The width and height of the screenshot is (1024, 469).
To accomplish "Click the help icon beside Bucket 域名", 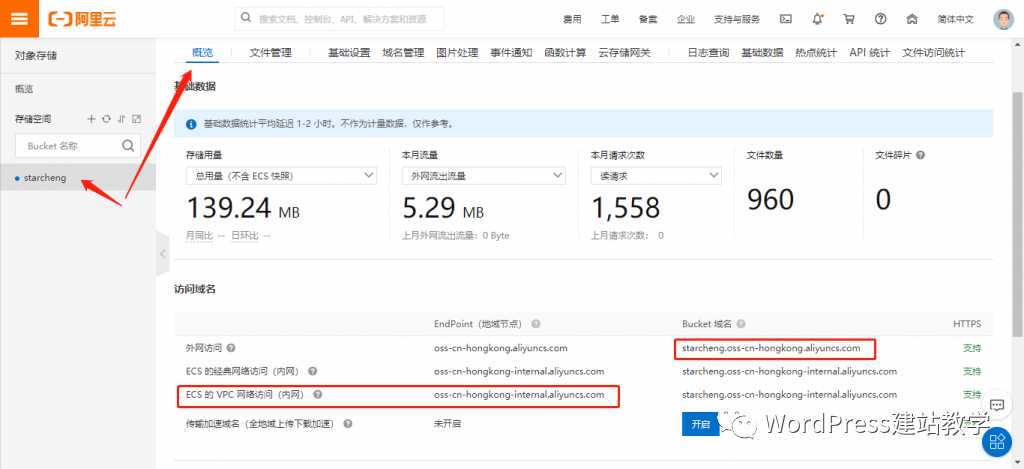I will tap(741, 324).
